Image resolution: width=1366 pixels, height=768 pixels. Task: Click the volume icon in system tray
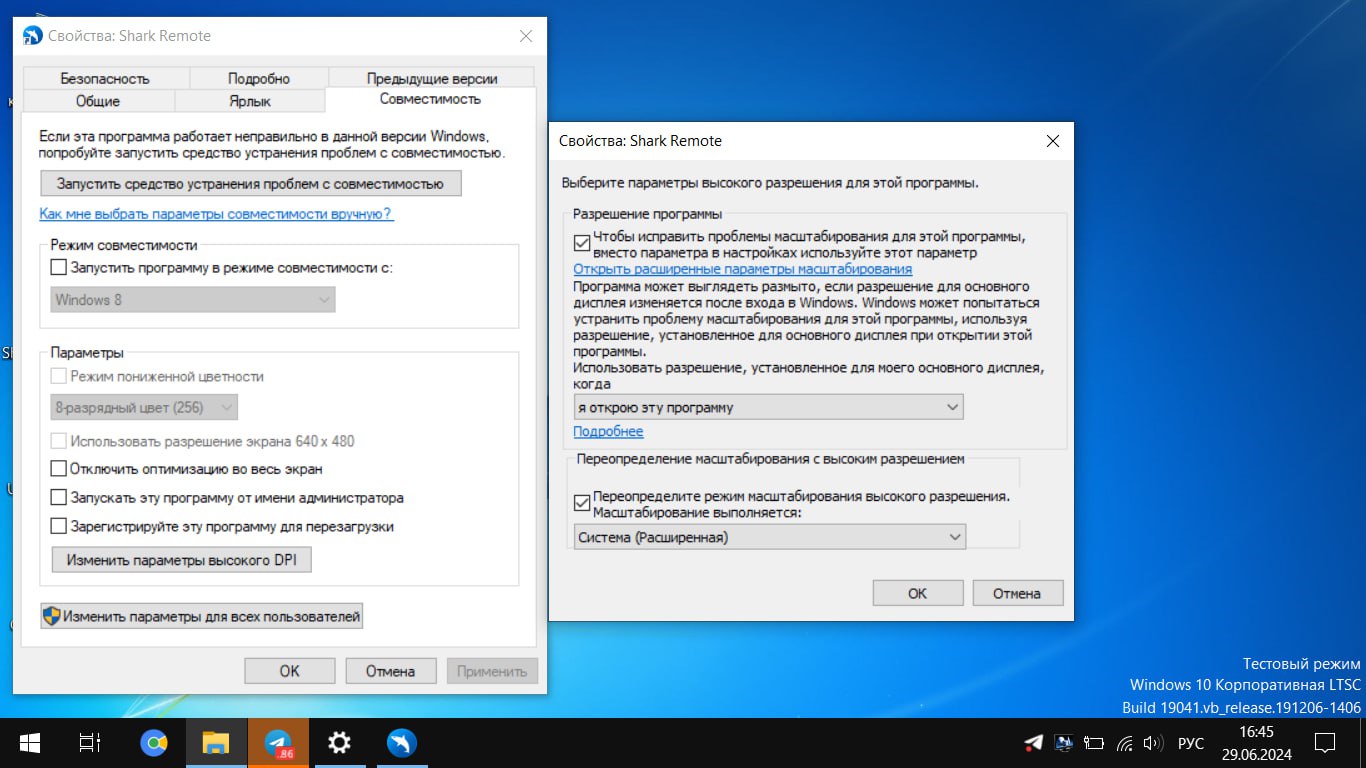(1152, 743)
